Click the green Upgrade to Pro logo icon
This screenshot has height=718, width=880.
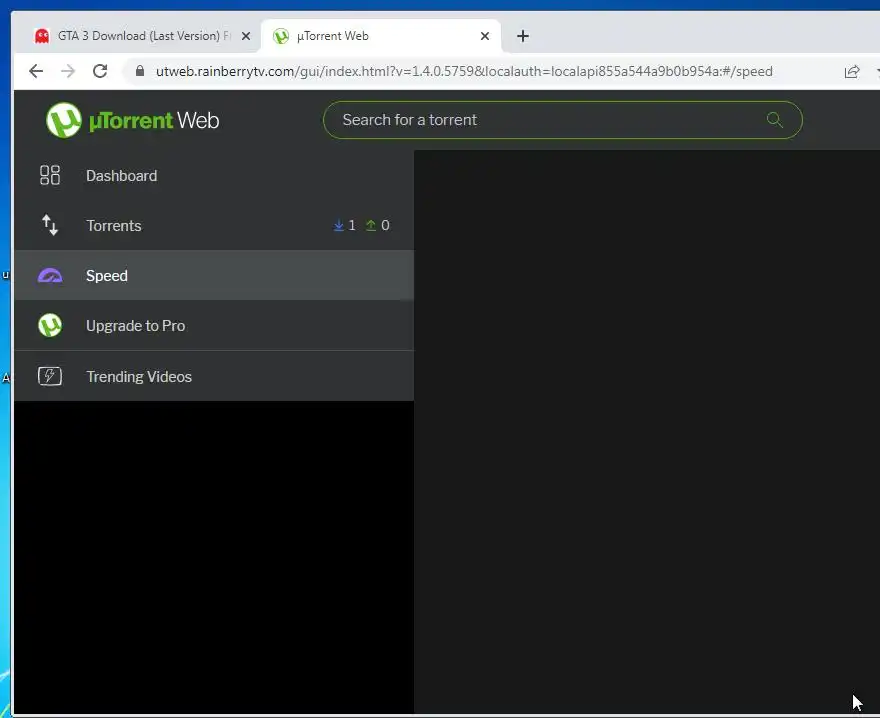click(x=50, y=326)
